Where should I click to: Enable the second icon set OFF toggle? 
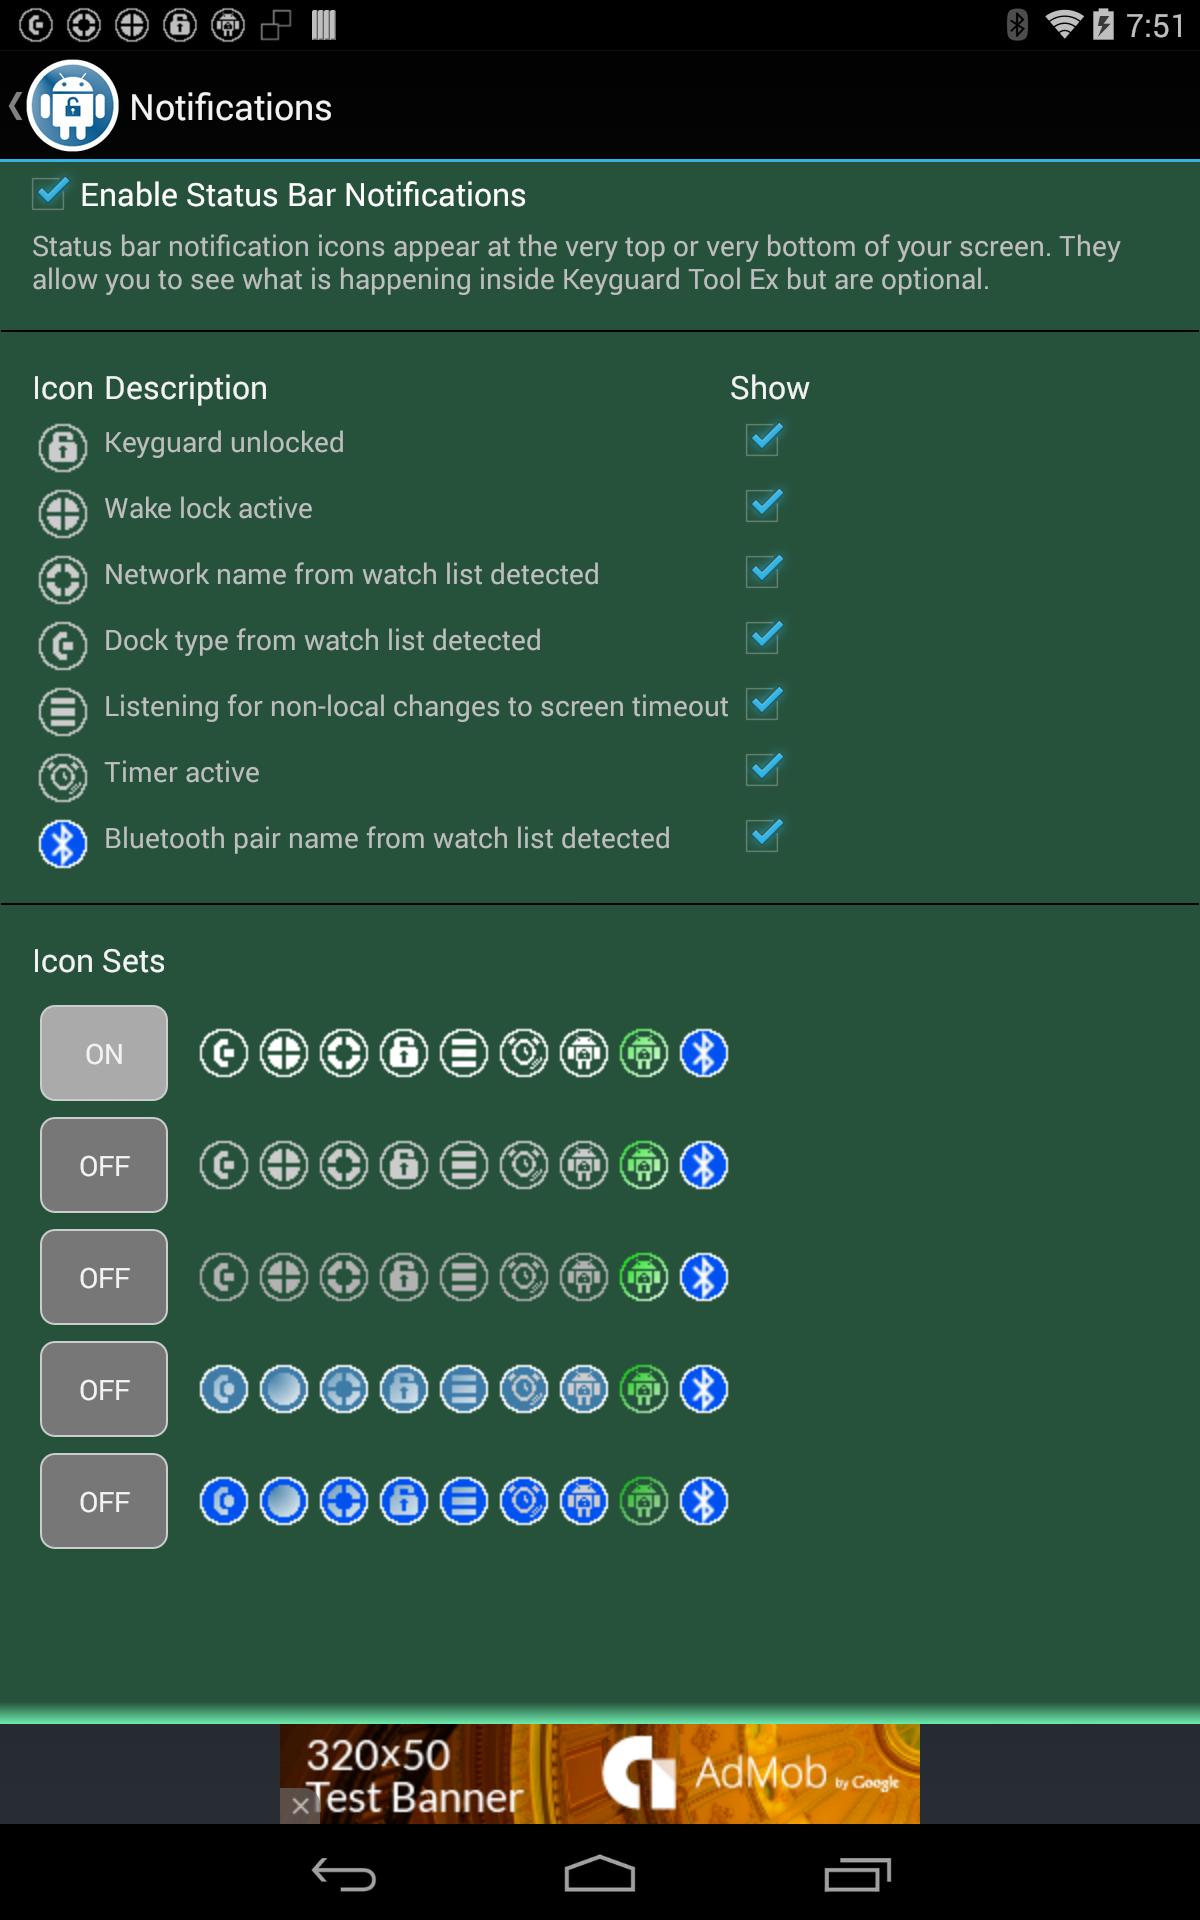coord(104,1165)
